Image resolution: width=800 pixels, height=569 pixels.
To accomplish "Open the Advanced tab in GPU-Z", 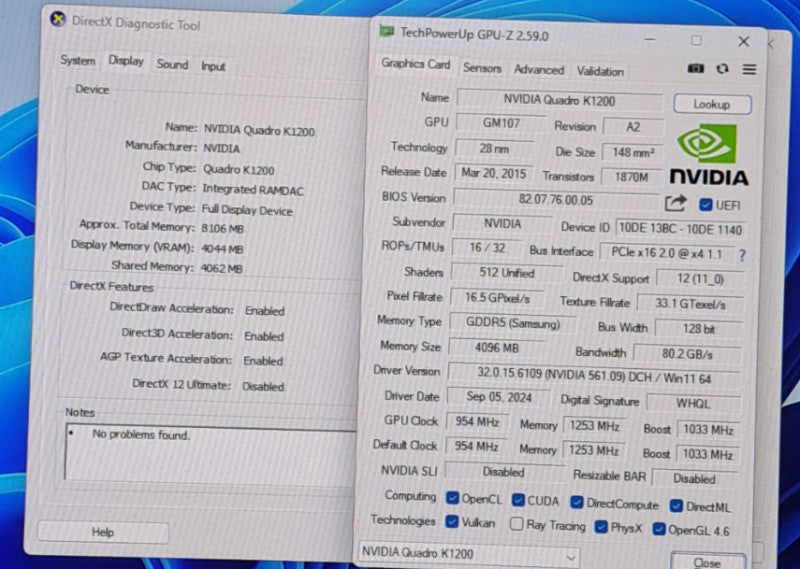I will (539, 70).
